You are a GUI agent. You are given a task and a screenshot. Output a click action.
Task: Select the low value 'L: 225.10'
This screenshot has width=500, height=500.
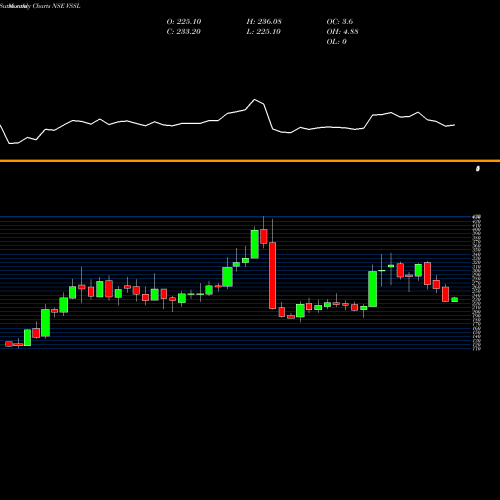tap(264, 31)
